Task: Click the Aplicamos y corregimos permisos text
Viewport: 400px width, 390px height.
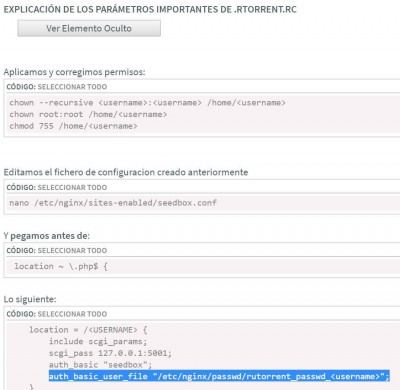Action: 74,72
